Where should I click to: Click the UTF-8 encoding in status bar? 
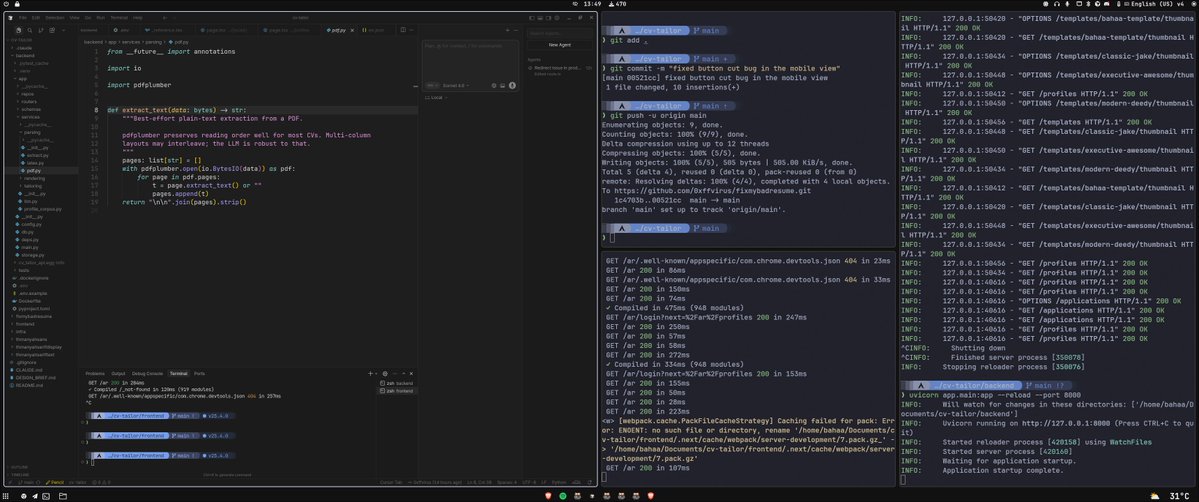pos(528,482)
